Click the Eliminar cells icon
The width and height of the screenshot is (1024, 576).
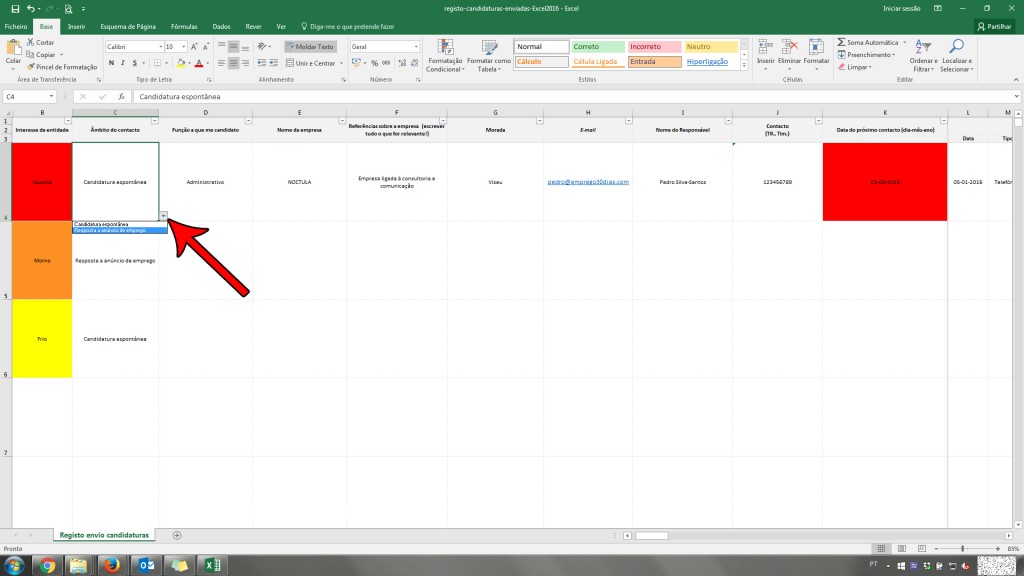click(790, 47)
